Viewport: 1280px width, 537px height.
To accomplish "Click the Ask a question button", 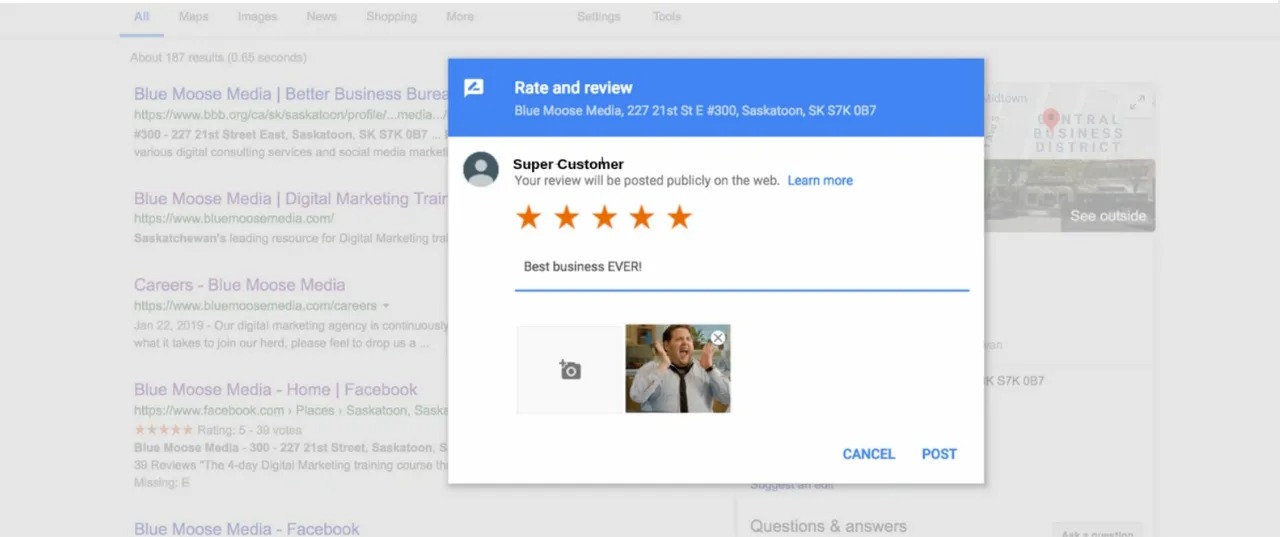I will click(x=1096, y=531).
